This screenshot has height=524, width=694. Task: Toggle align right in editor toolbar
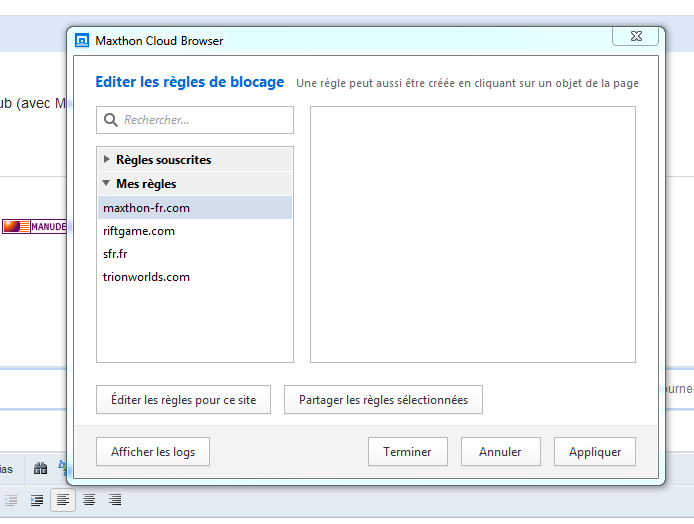(115, 500)
